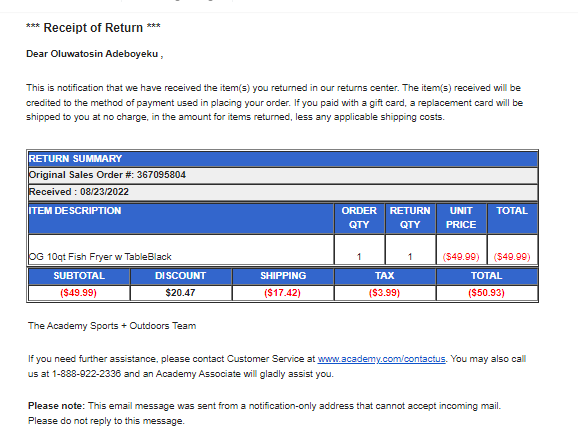Viewport: 578px width, 433px height.
Task: Click the subtotal value ($49.99)
Action: coord(79,293)
